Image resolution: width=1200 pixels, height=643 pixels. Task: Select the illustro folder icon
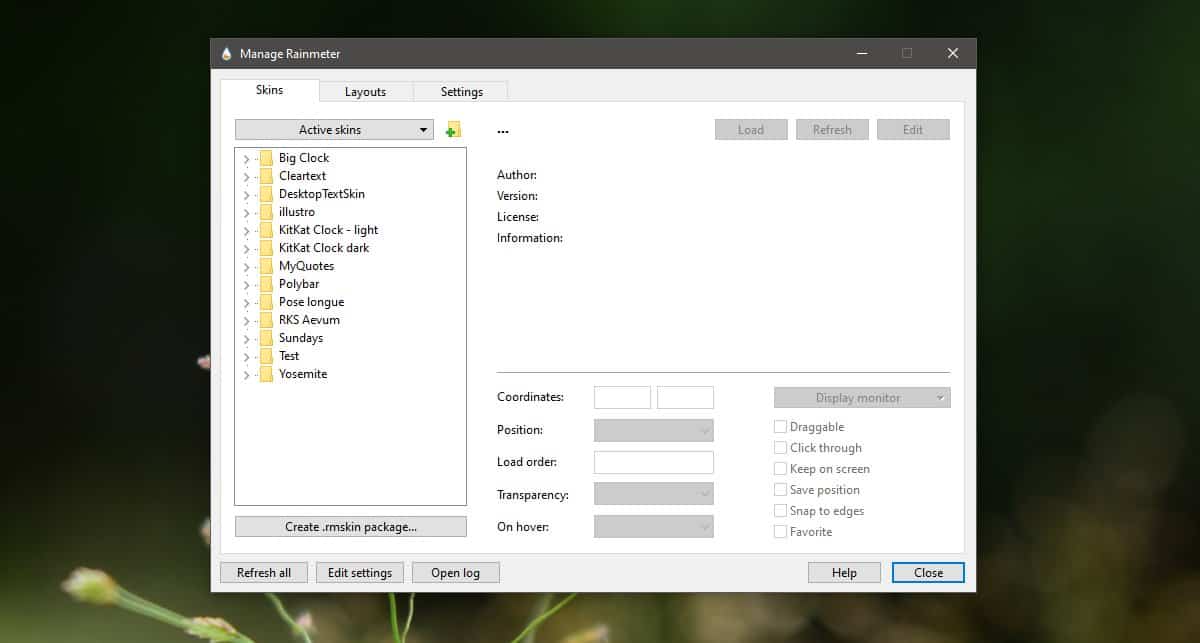(x=266, y=212)
